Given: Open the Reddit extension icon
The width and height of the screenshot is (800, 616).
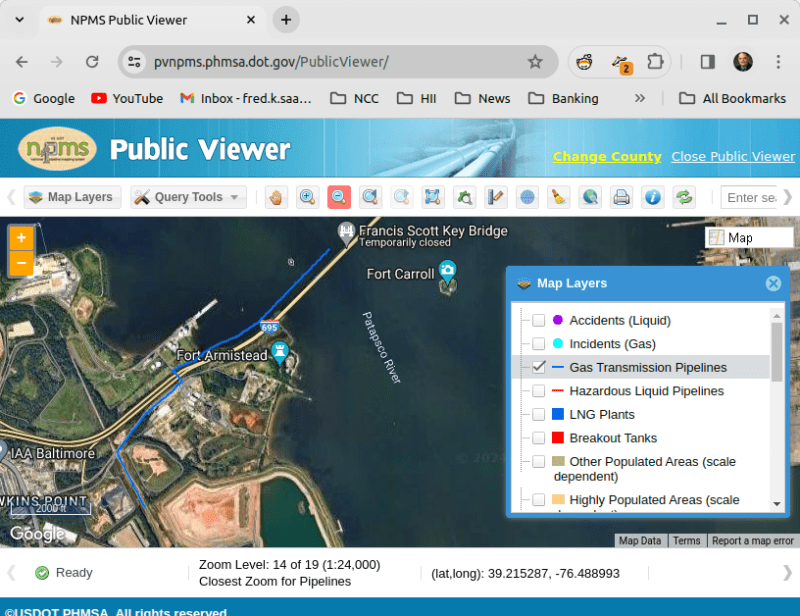Looking at the screenshot, I should (585, 62).
